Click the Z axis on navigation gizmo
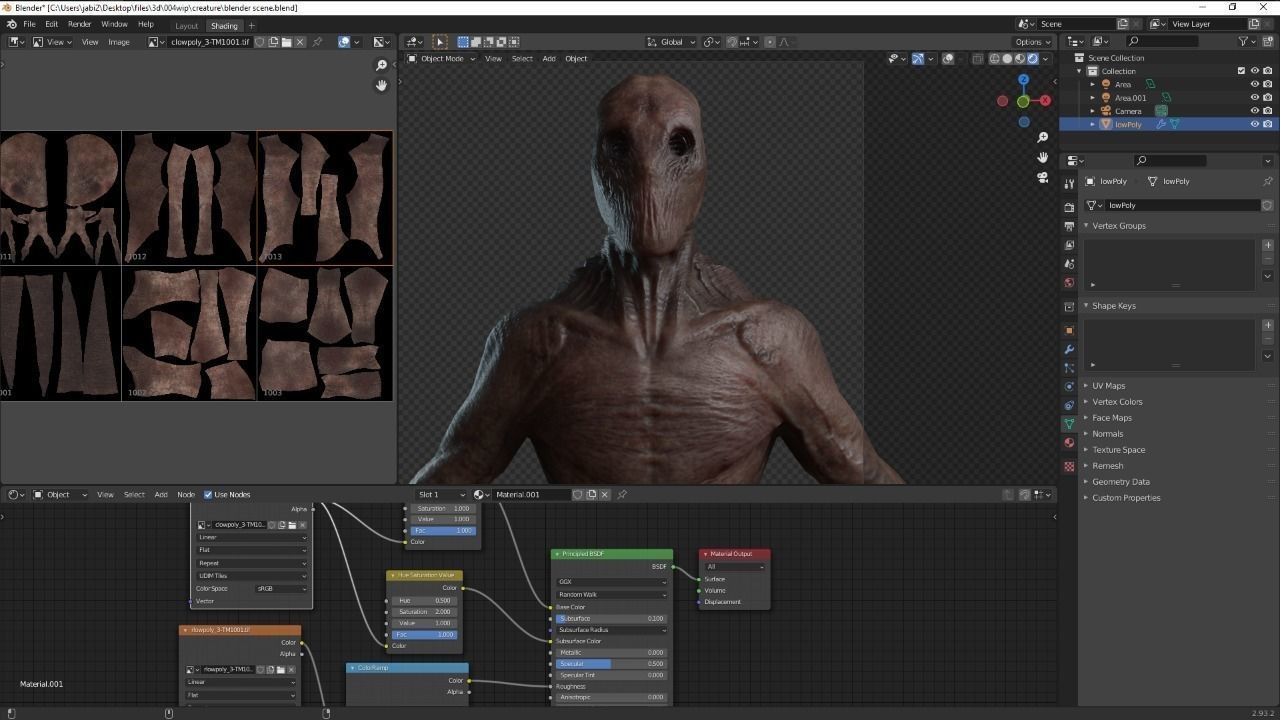Screen dimensions: 1280x720 (1023, 79)
